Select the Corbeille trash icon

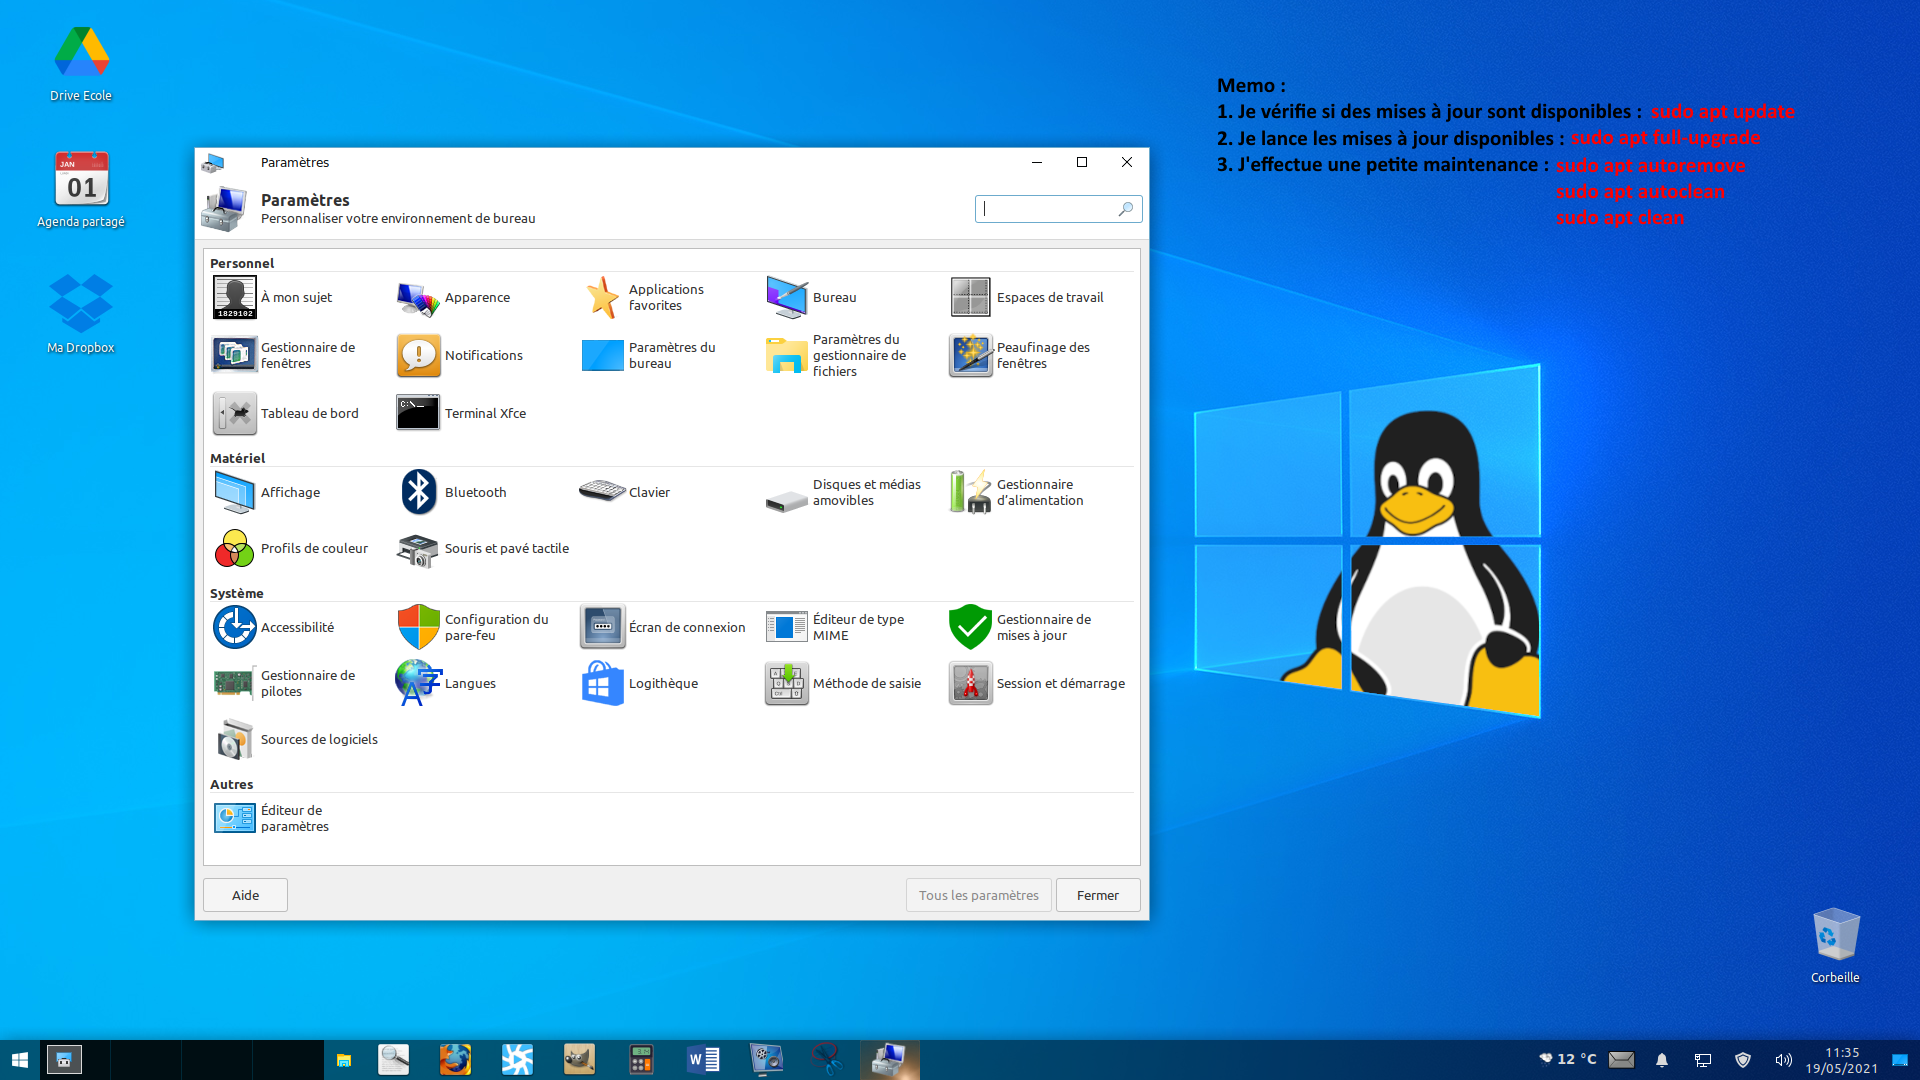coord(1835,945)
